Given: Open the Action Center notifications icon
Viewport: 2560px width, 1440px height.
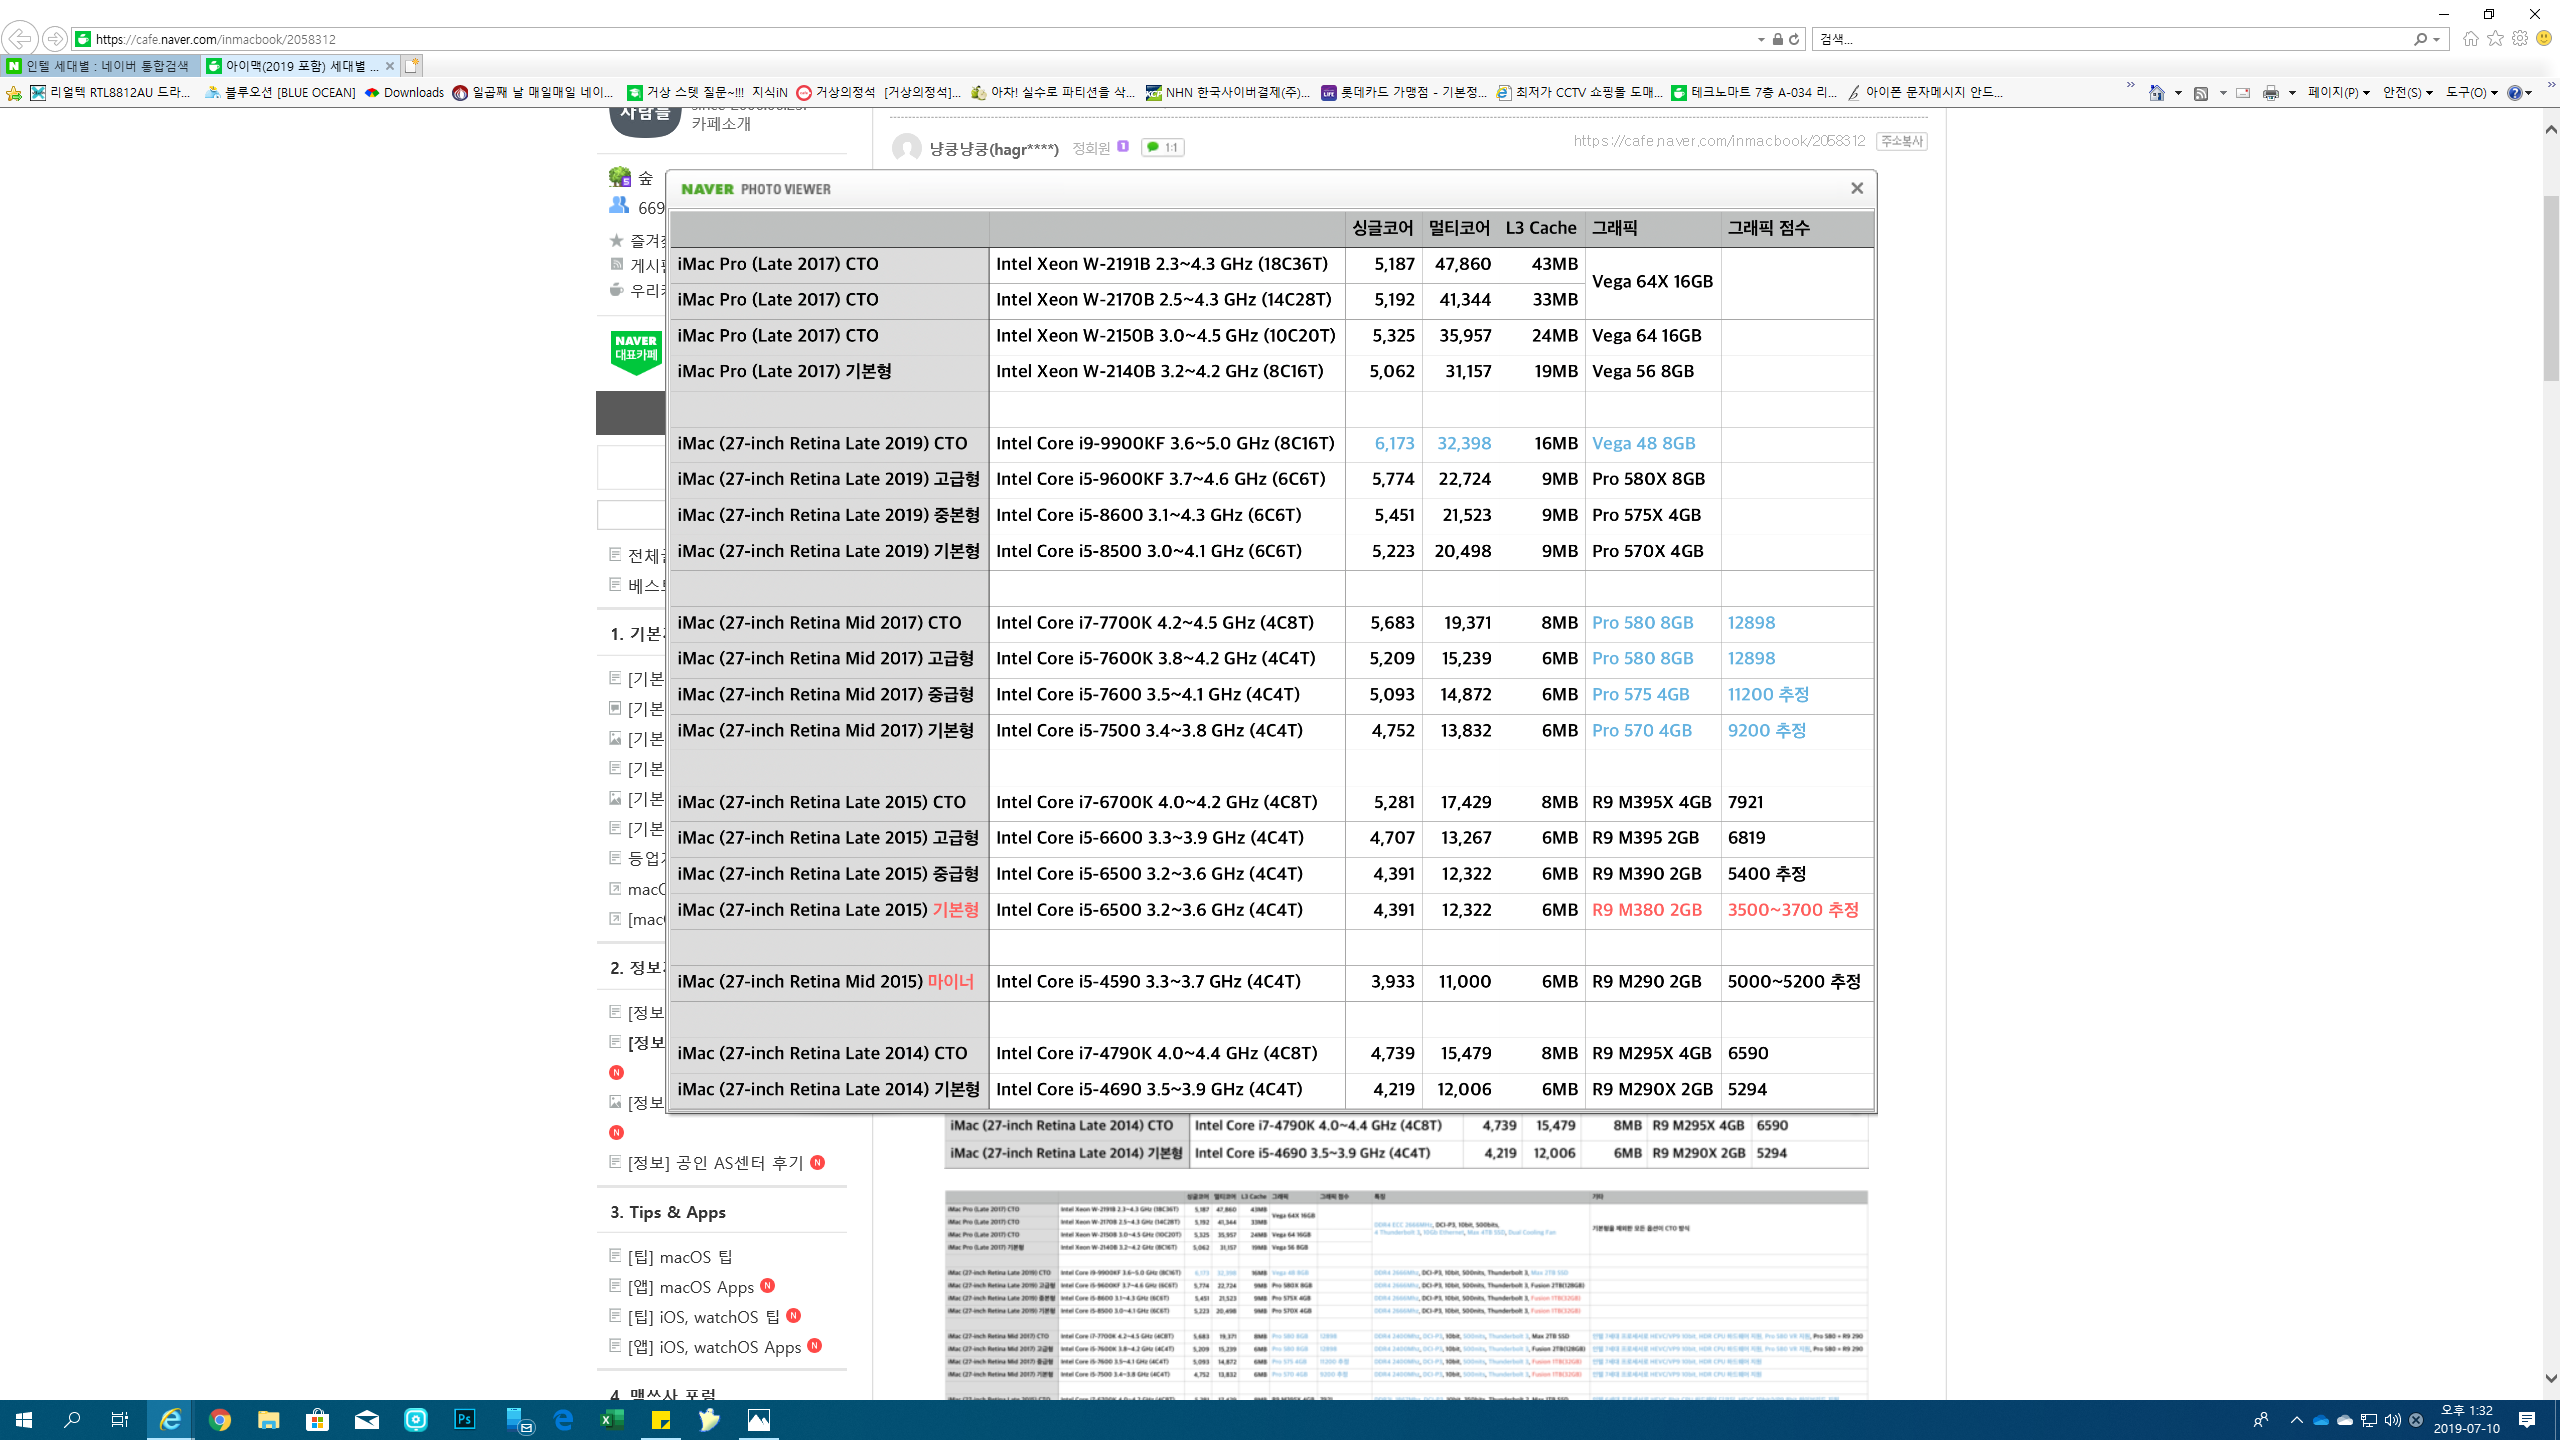Looking at the screenshot, I should [2527, 1419].
